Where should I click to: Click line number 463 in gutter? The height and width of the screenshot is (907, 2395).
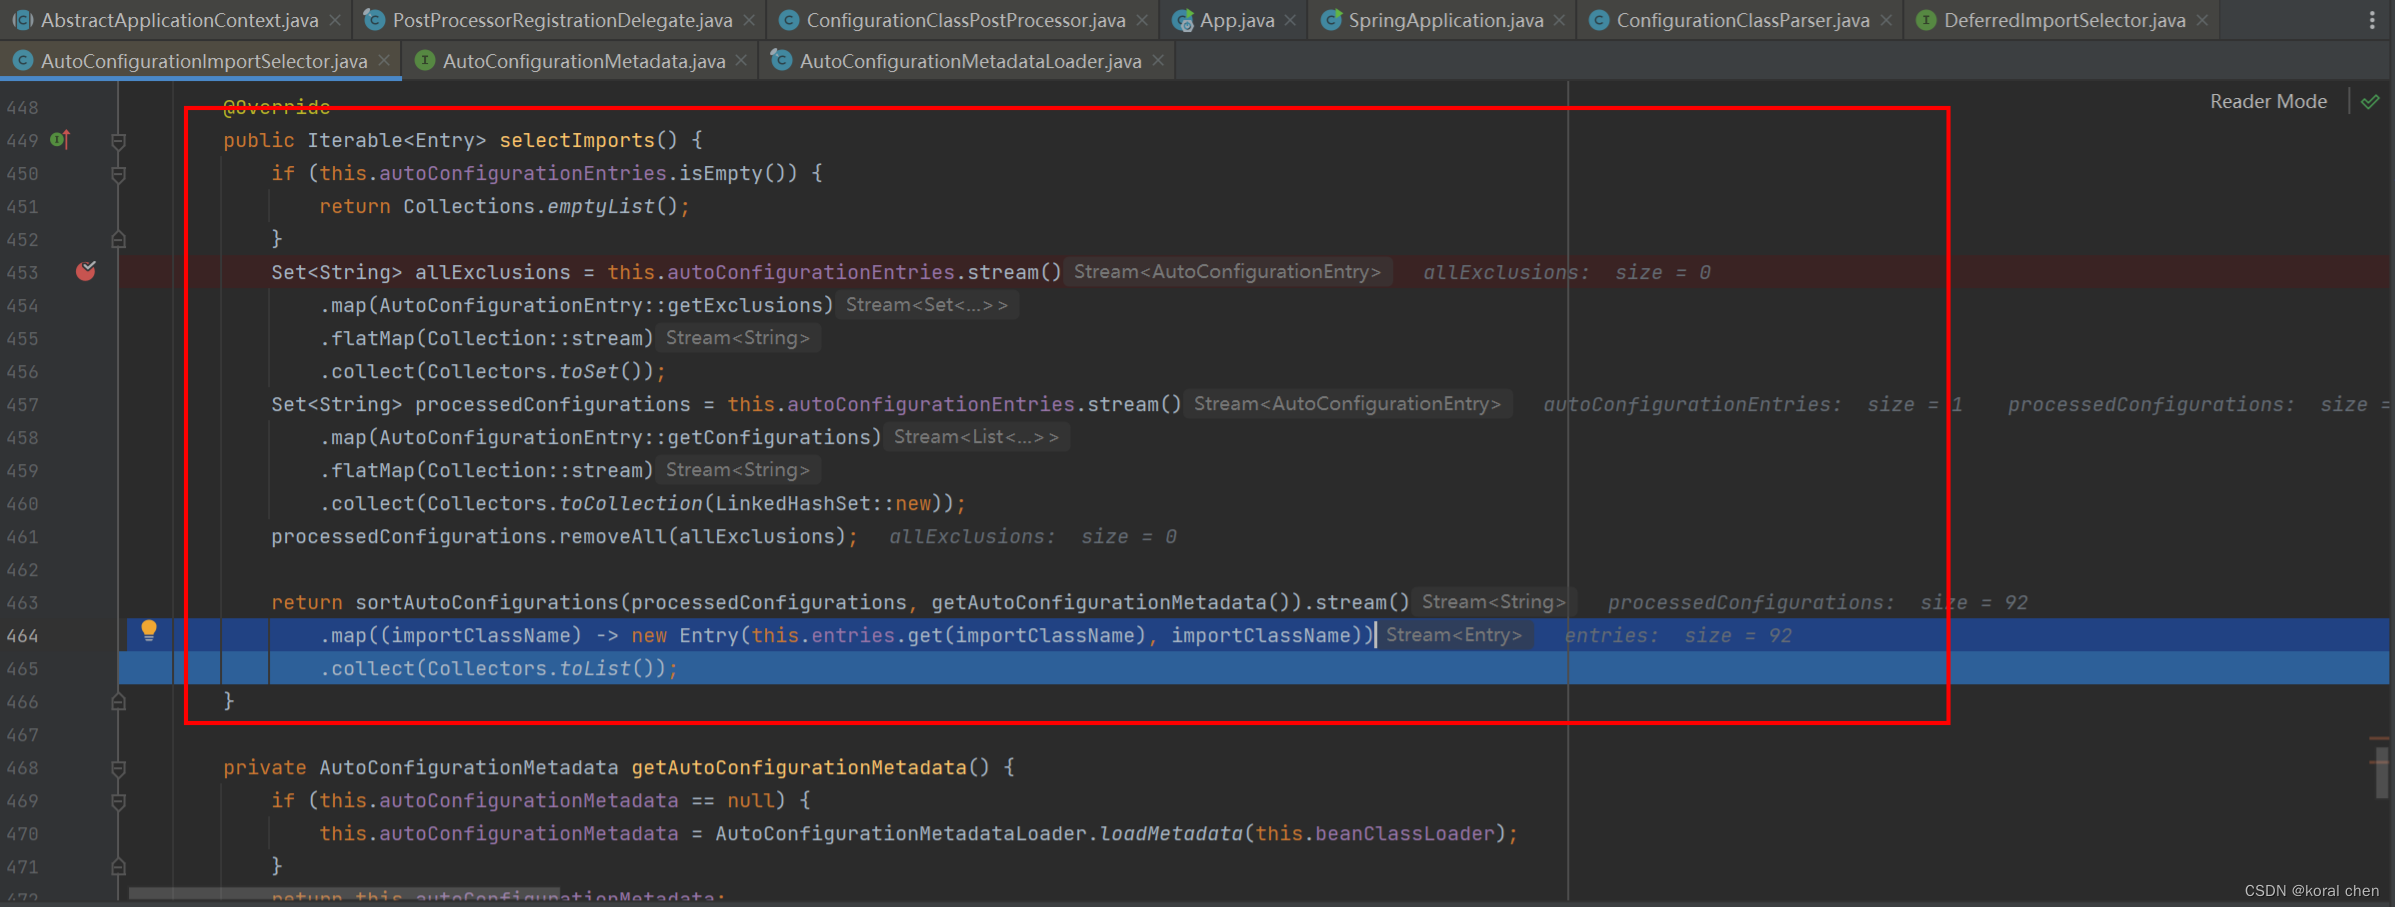coord(22,603)
